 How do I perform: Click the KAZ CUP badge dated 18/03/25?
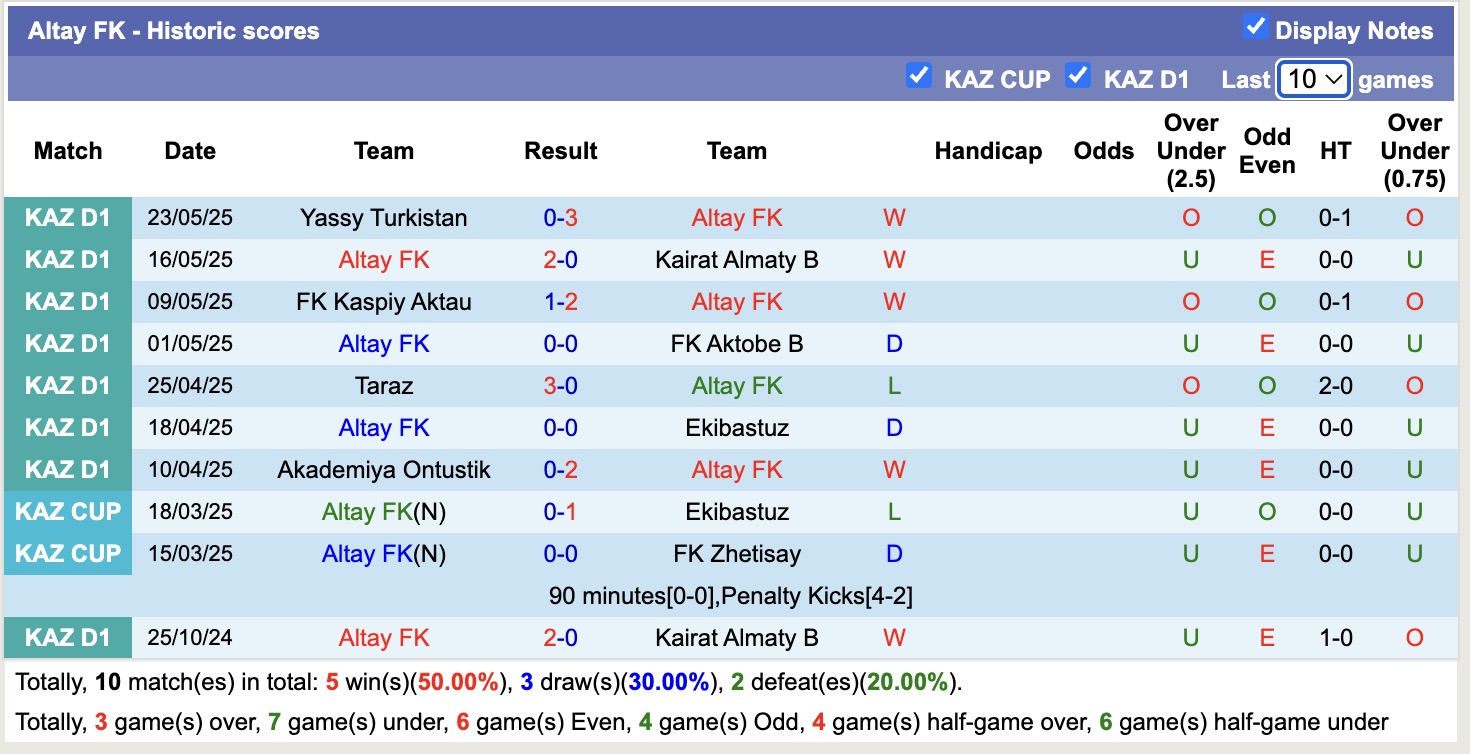(67, 511)
